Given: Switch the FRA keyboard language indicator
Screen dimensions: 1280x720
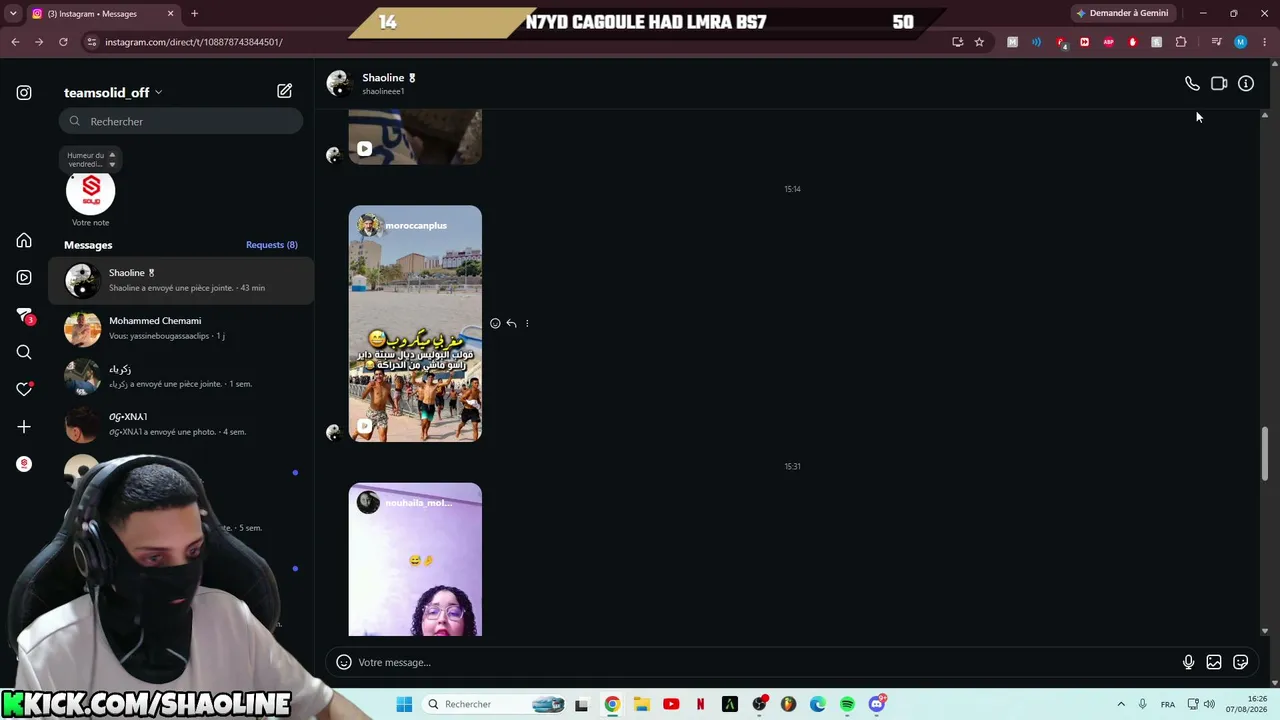Looking at the screenshot, I should (1168, 704).
